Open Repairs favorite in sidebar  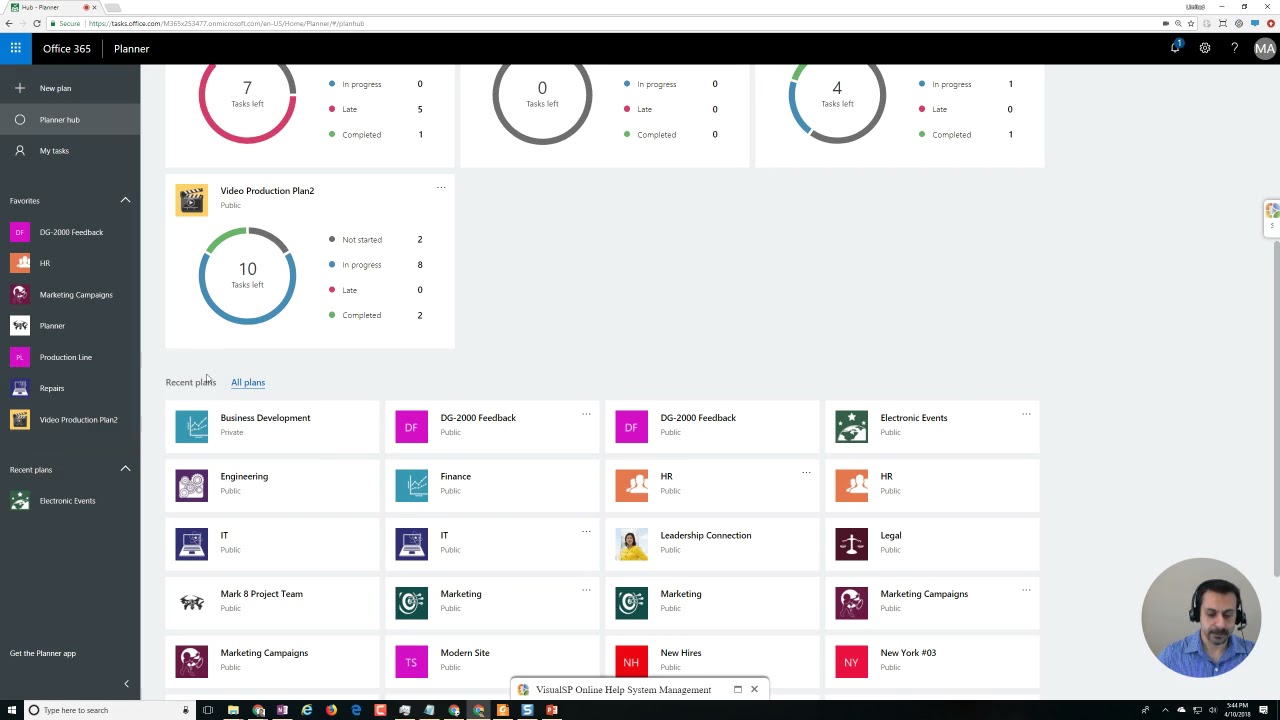[x=70, y=388]
